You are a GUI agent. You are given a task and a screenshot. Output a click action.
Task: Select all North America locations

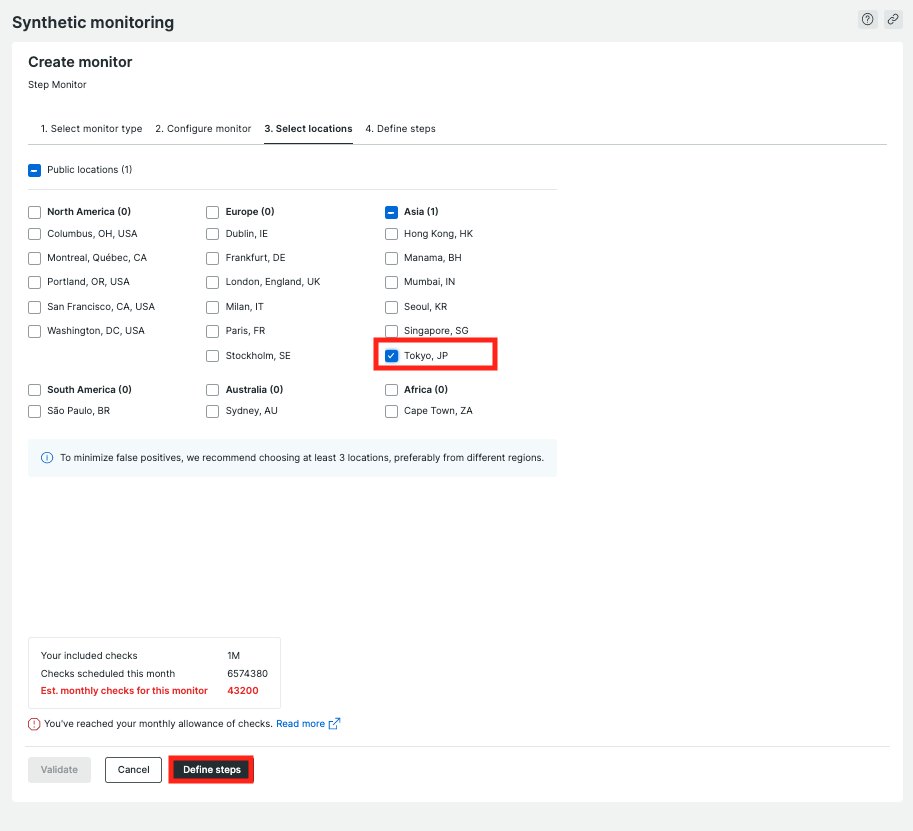click(x=34, y=212)
